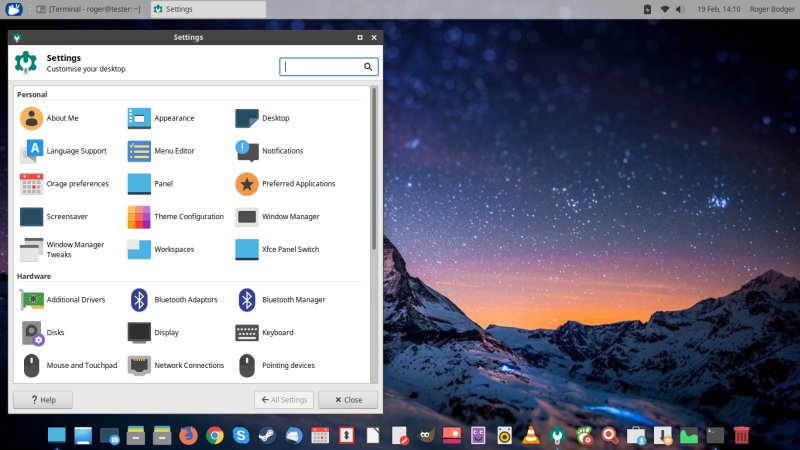
Task: Open the Appearance settings
Action: coord(160,118)
